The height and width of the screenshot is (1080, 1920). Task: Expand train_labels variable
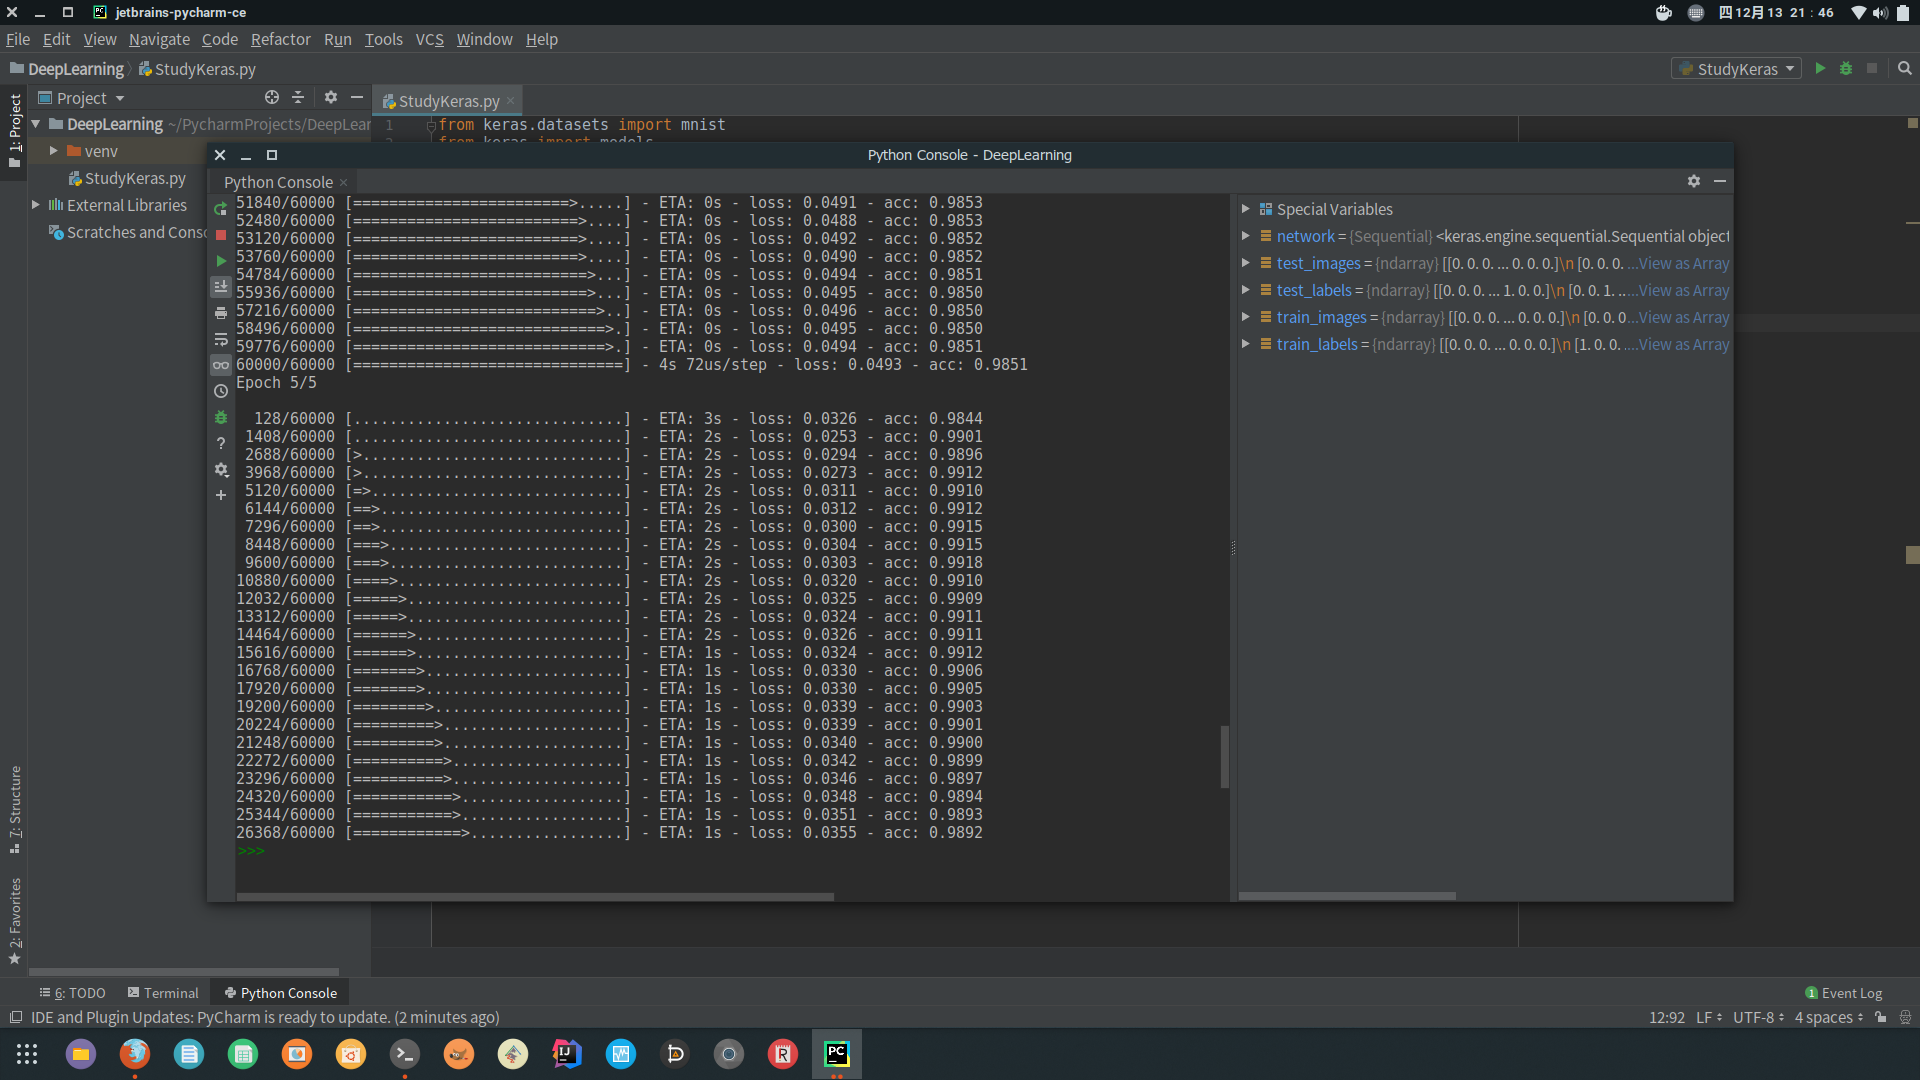(x=1246, y=344)
